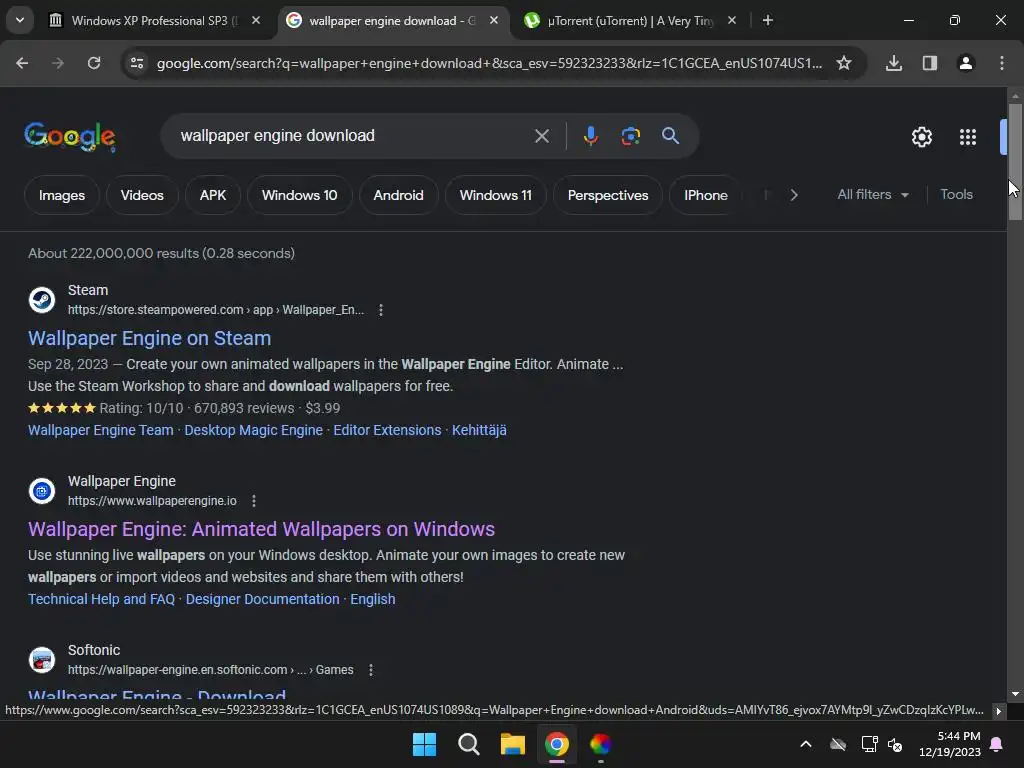Open Wallpaper Engine on Steam result
The height and width of the screenshot is (768, 1024).
coord(150,338)
